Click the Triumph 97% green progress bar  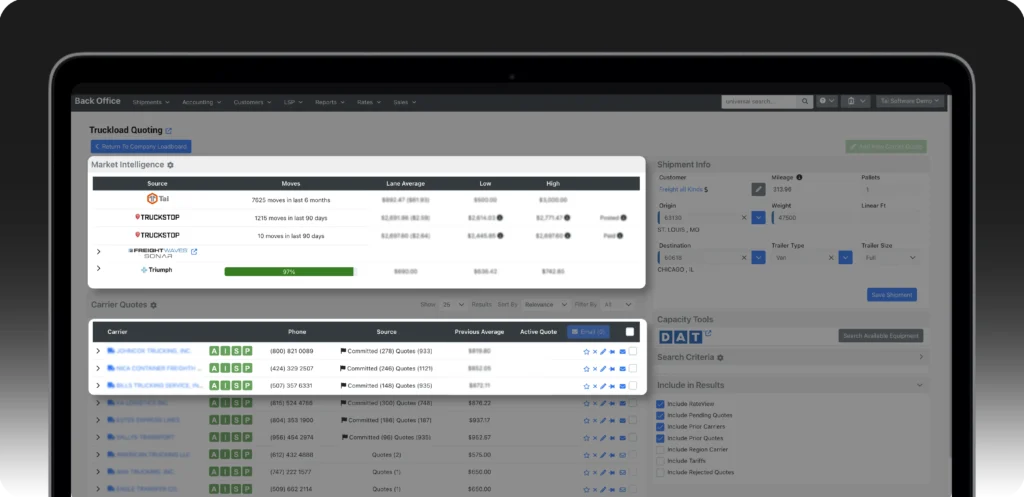click(289, 271)
